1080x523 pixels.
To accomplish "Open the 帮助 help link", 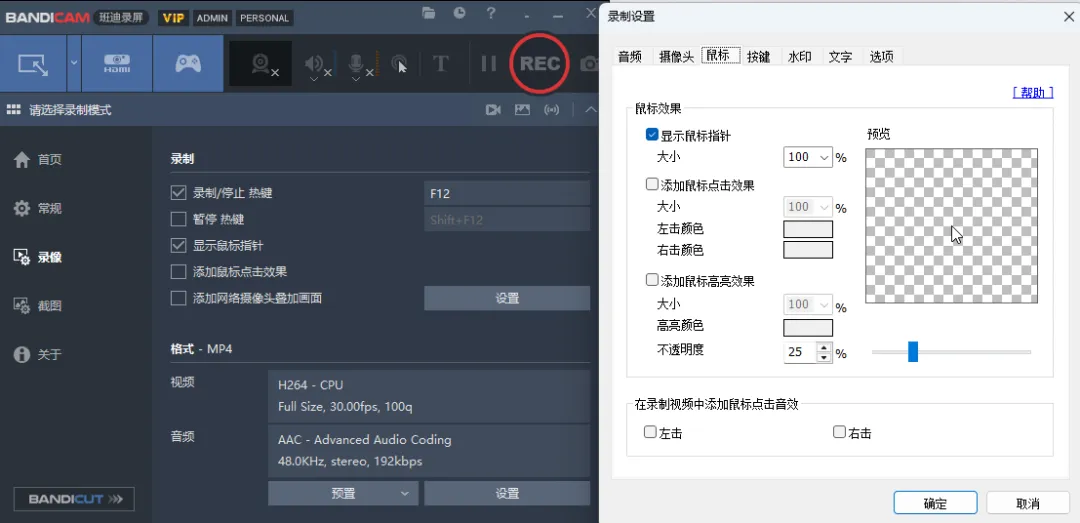I will point(1033,93).
